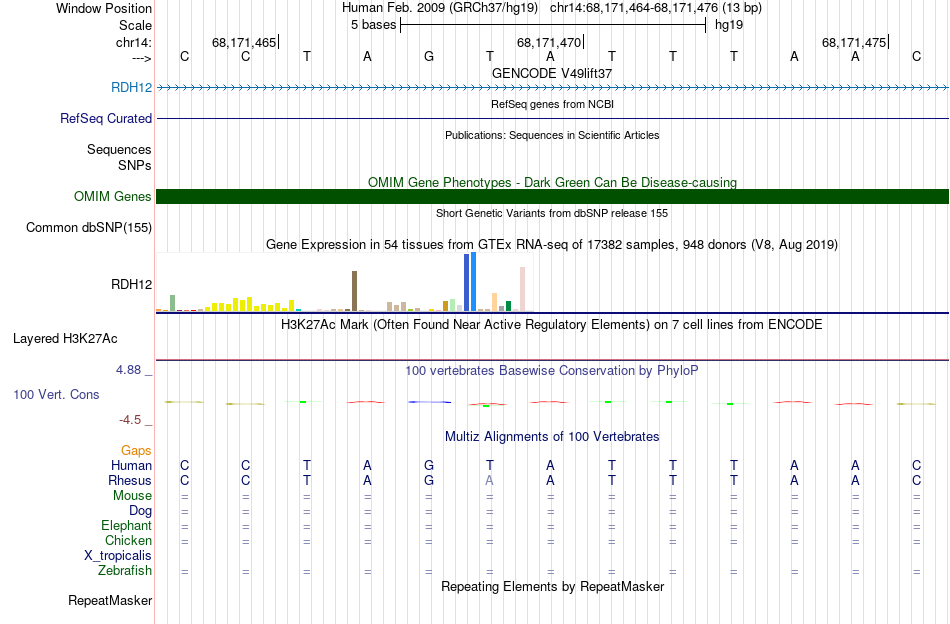Open the RefSeq Curated track label

[105, 118]
